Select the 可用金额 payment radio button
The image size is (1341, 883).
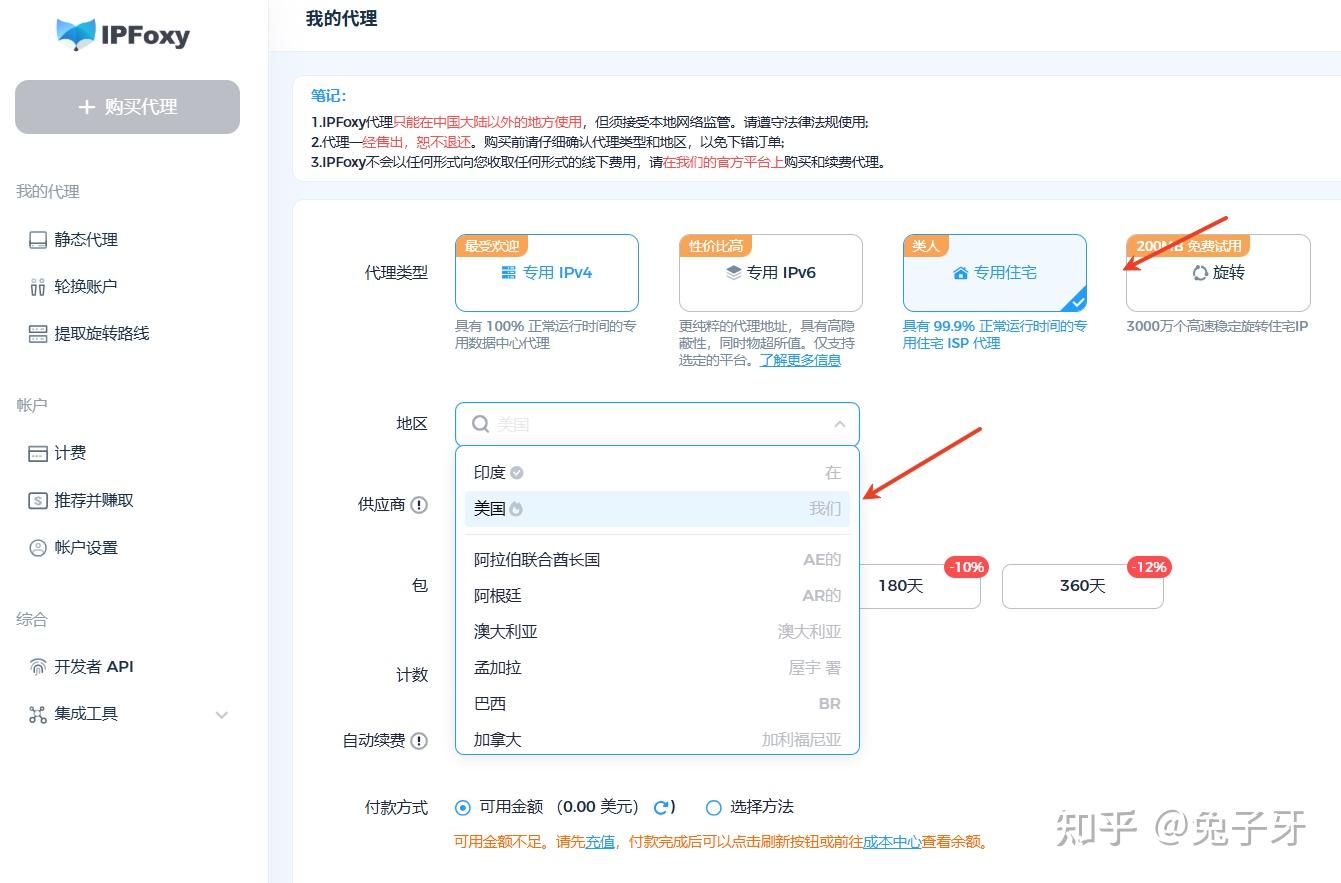462,807
